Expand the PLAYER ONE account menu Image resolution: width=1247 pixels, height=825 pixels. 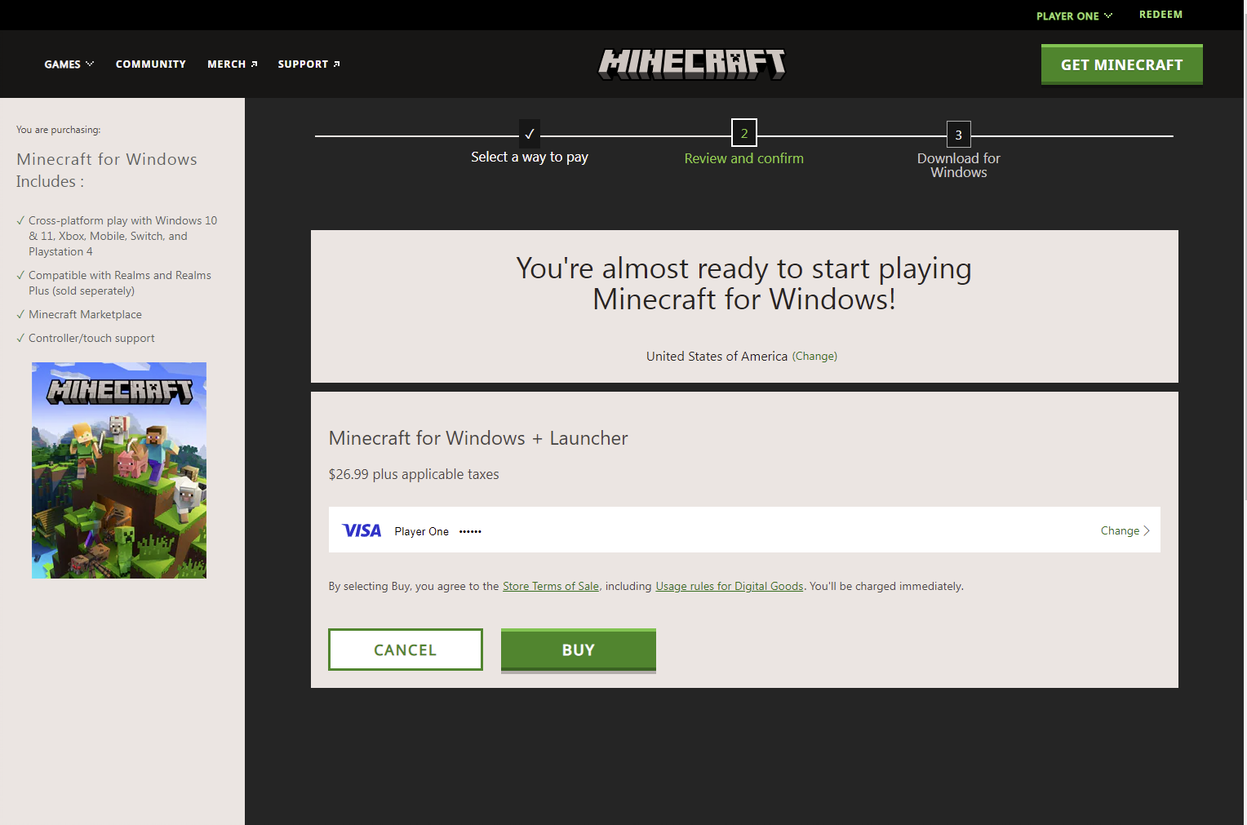1073,15
